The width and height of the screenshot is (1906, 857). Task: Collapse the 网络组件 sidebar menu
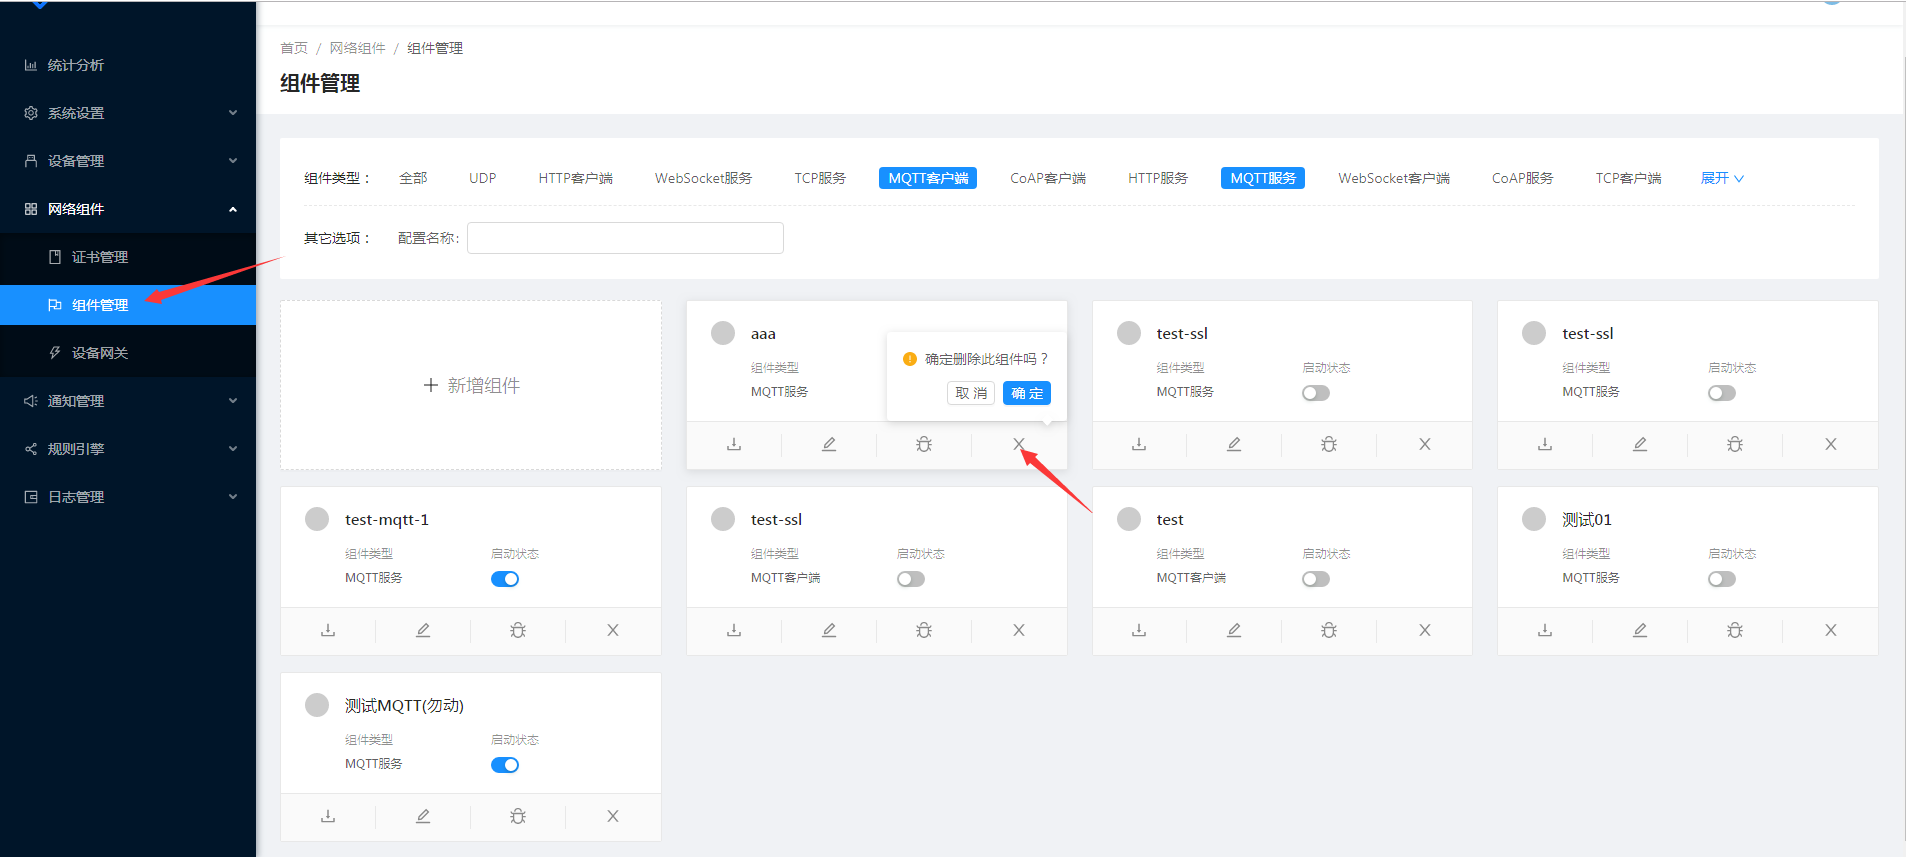[x=128, y=209]
